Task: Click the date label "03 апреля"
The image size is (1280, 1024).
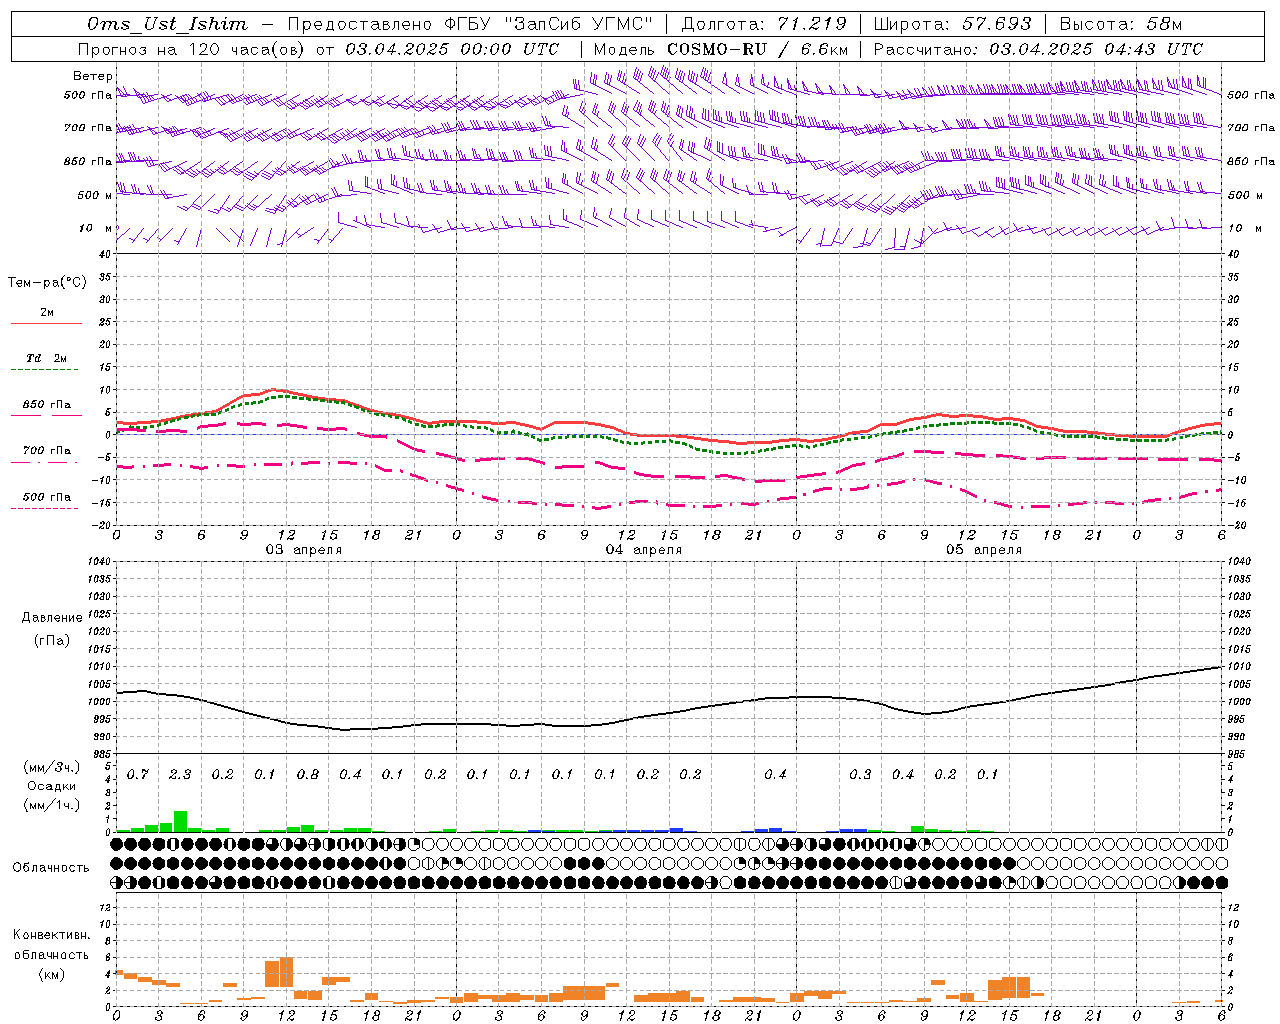Action: click(x=304, y=550)
